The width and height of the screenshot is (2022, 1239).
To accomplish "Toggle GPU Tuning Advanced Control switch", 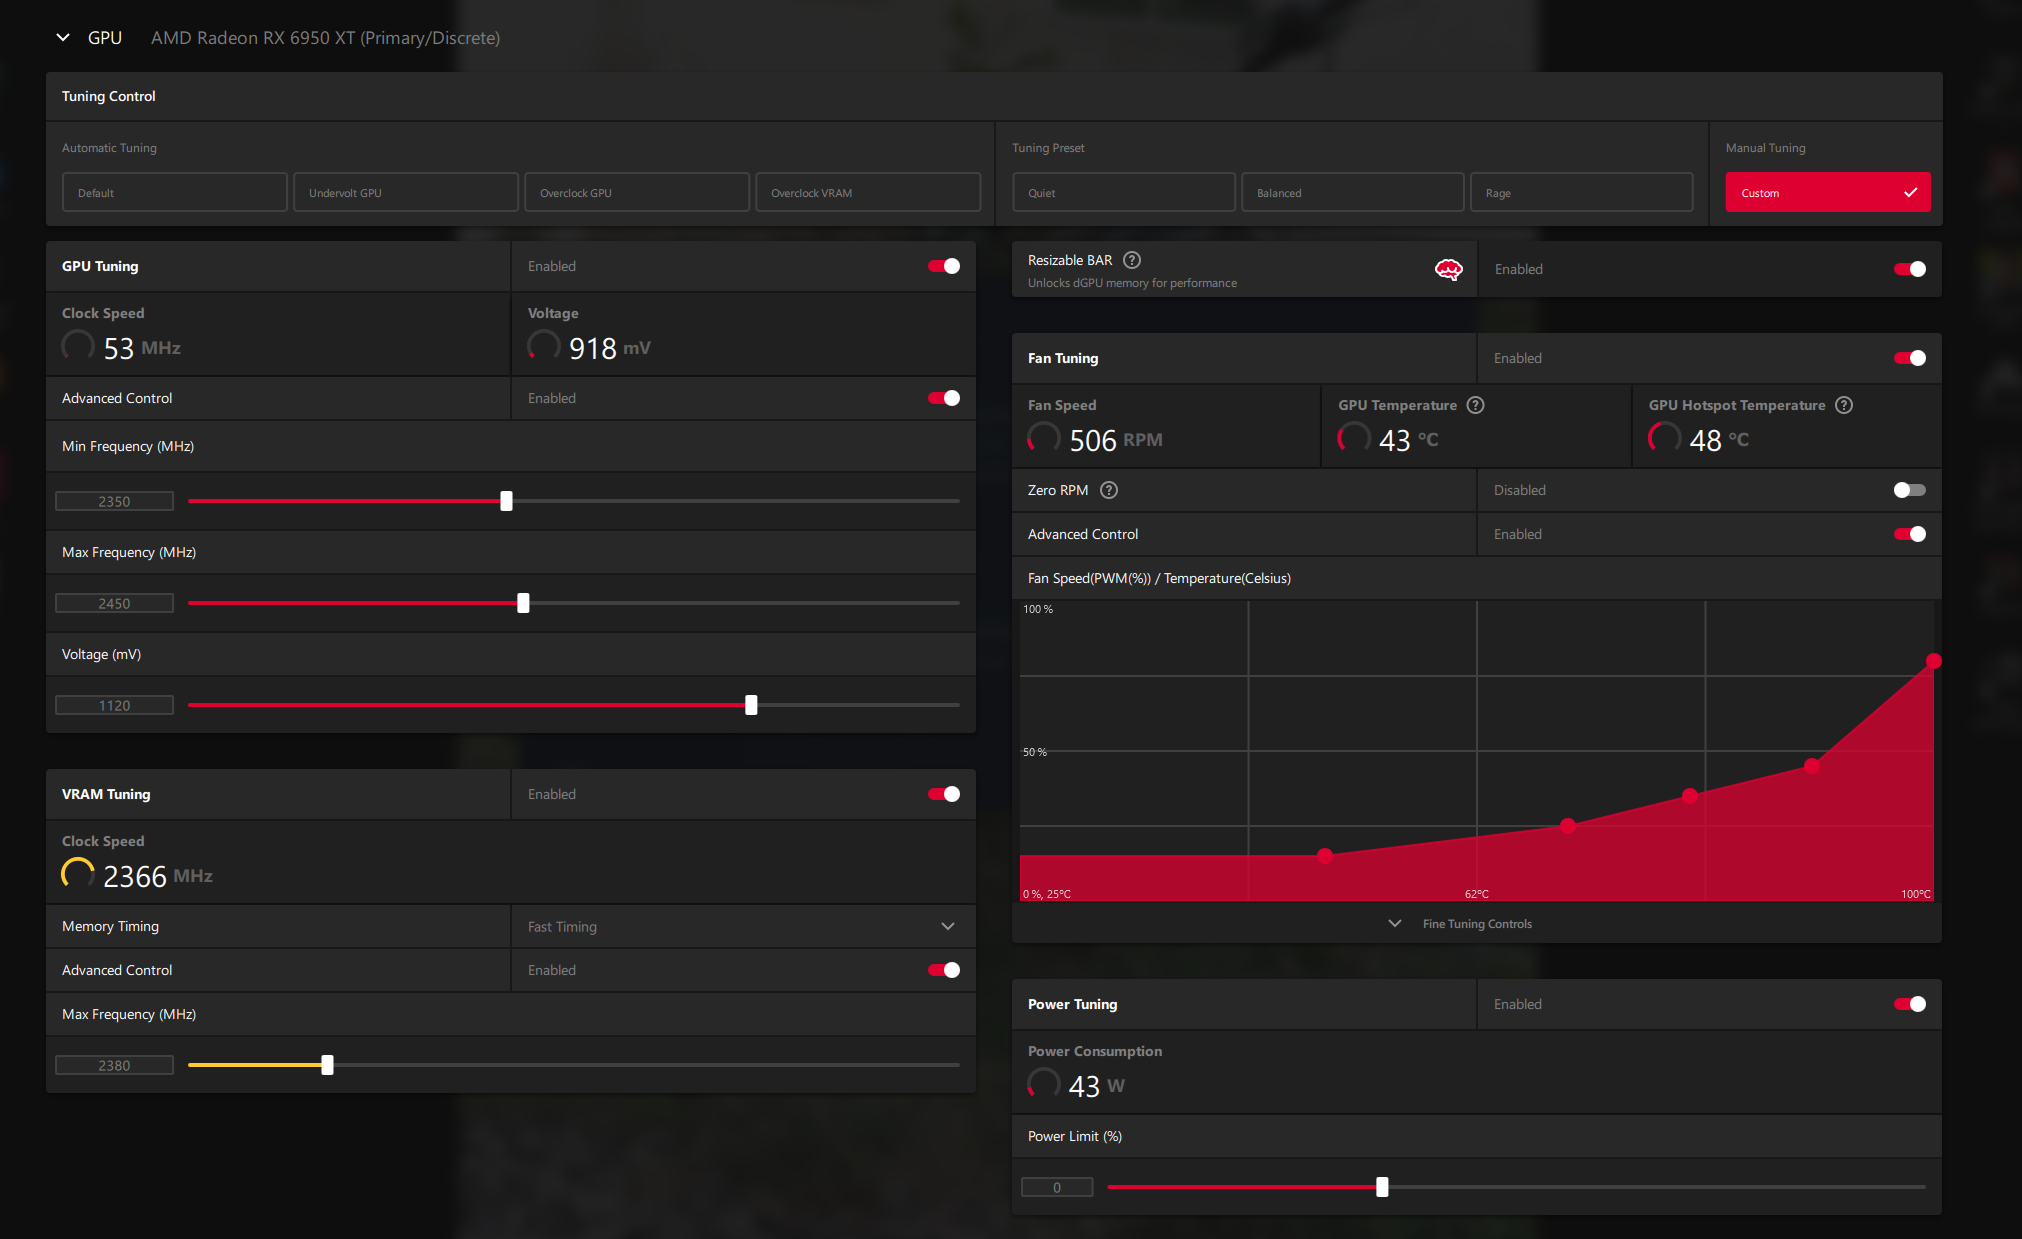I will click(x=944, y=398).
